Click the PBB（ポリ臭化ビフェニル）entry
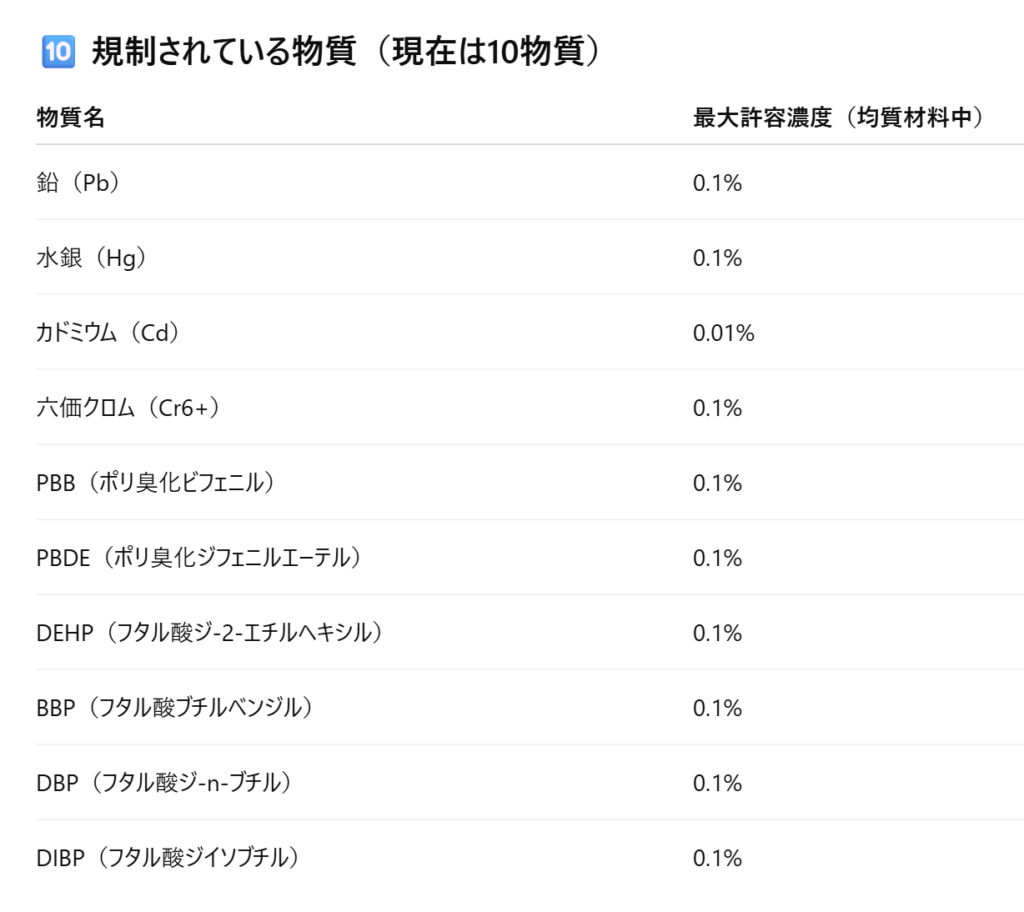 tap(155, 483)
